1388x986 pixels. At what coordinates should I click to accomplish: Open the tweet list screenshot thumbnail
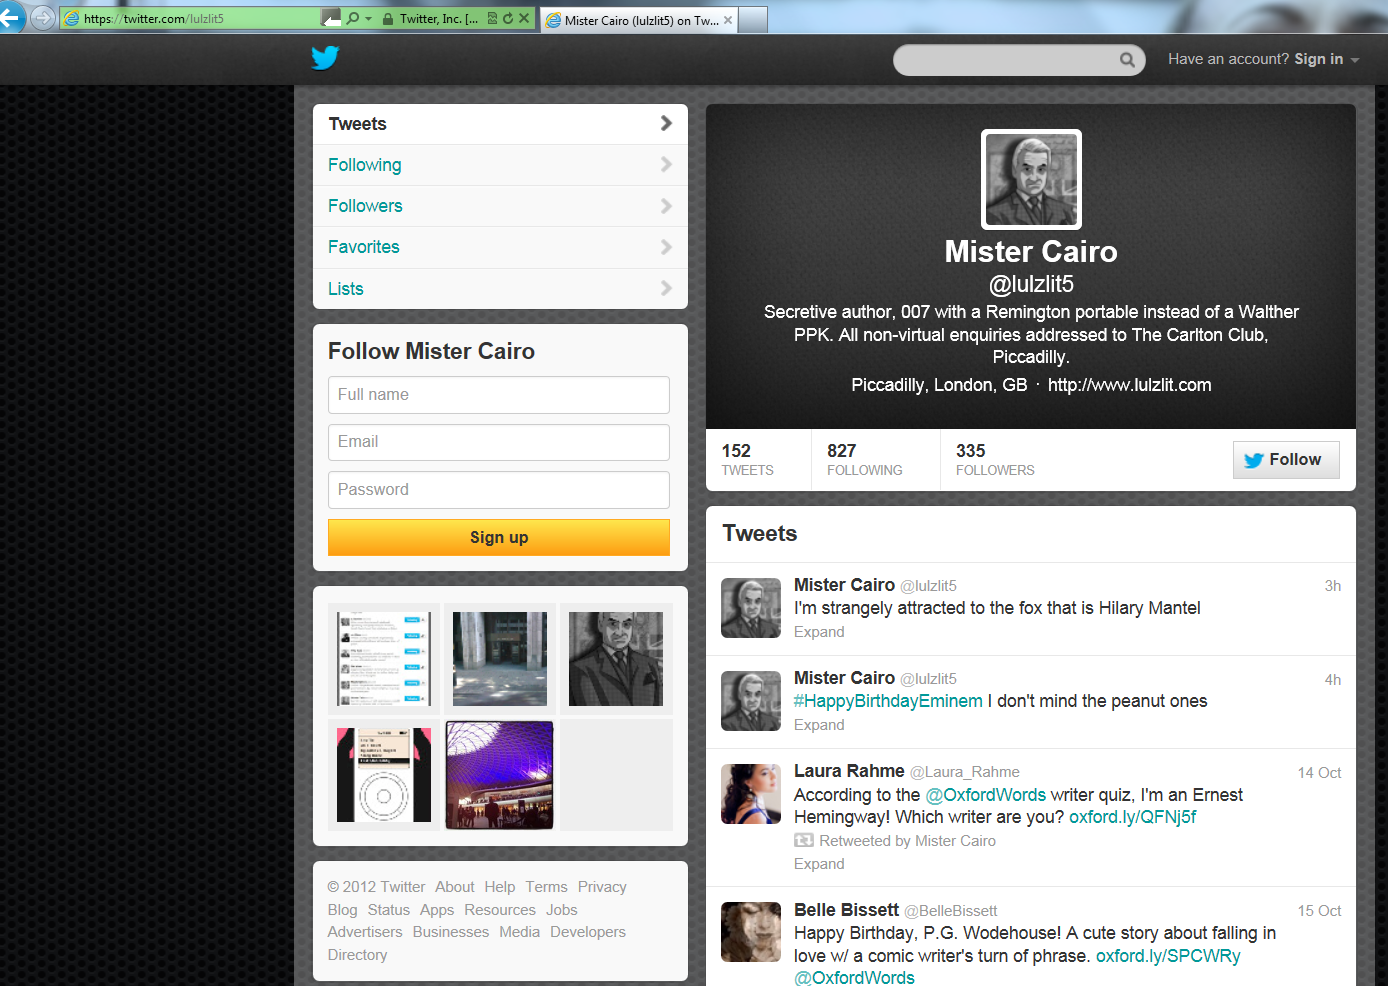tap(384, 659)
